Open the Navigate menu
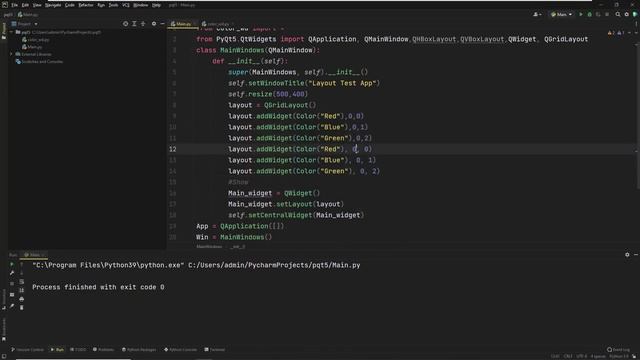This screenshot has height=360, width=640. coord(53,5)
